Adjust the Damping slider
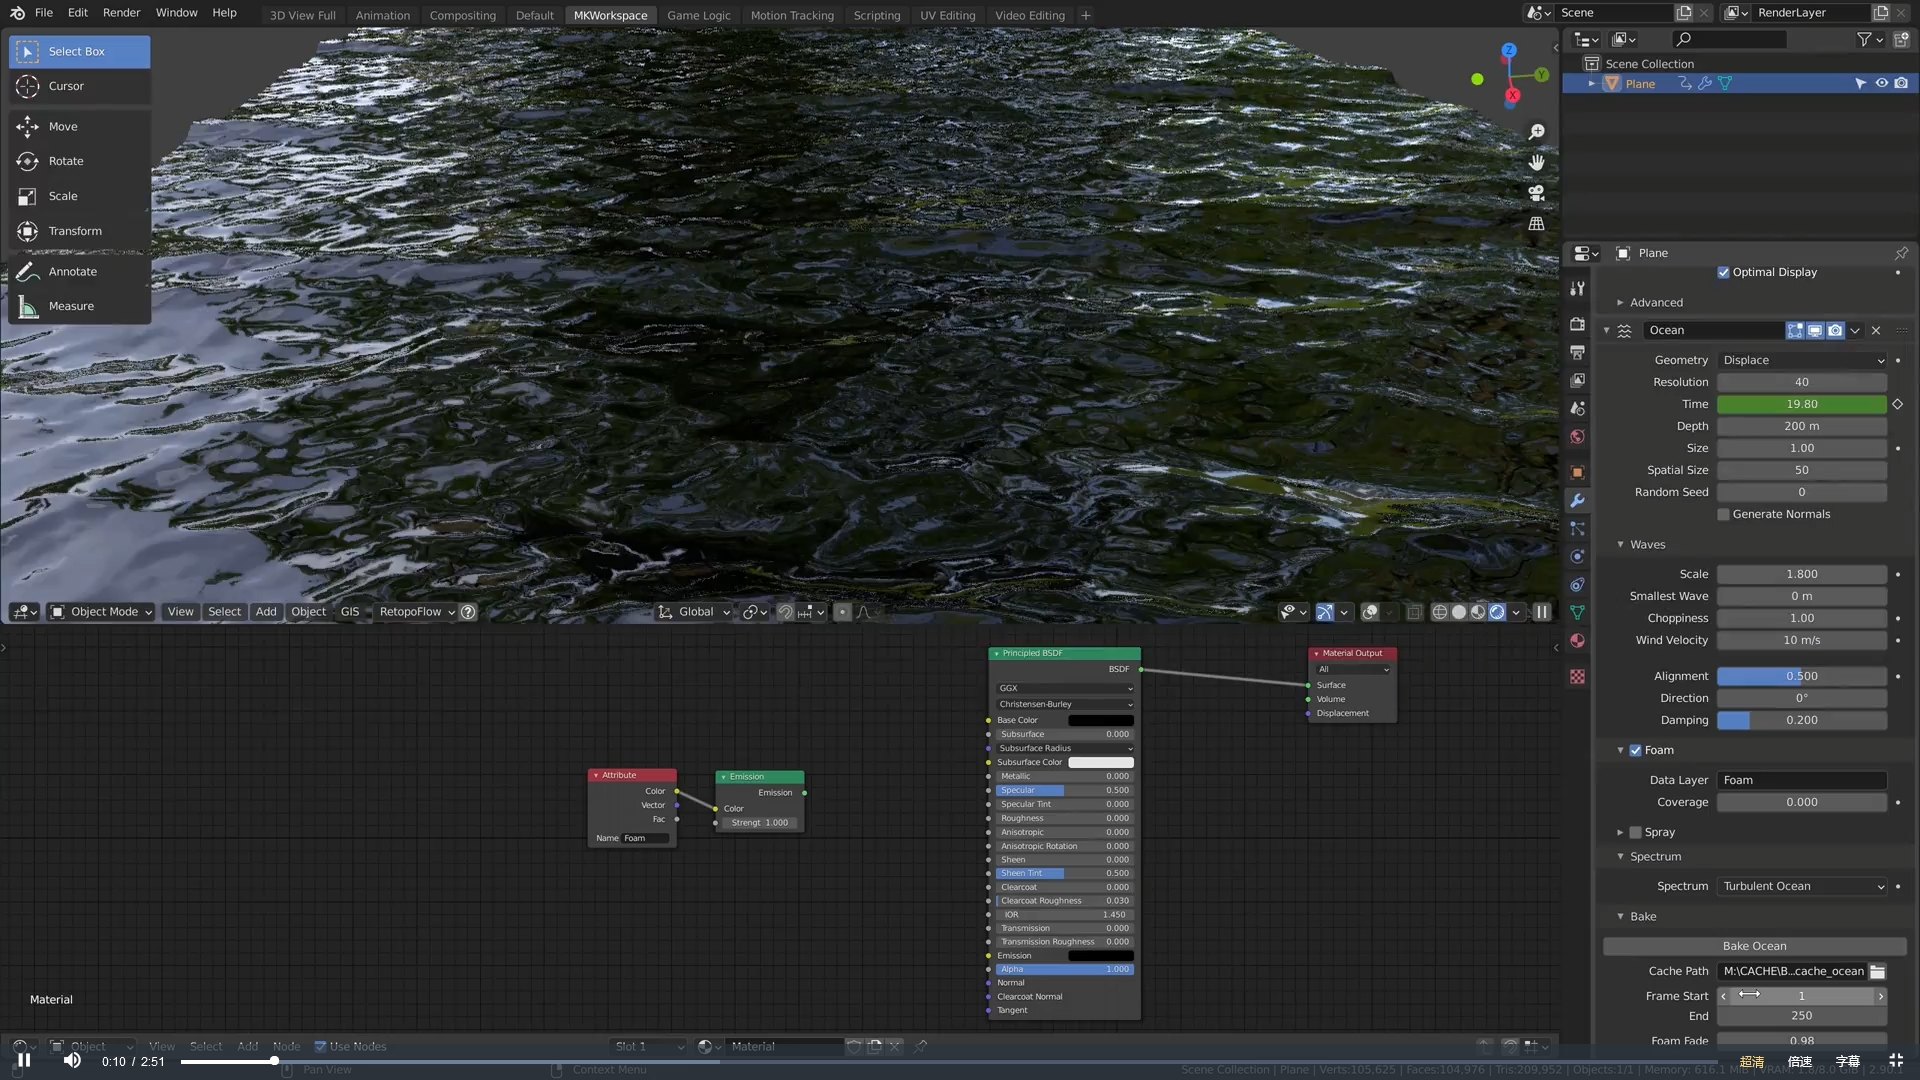 tap(1802, 720)
